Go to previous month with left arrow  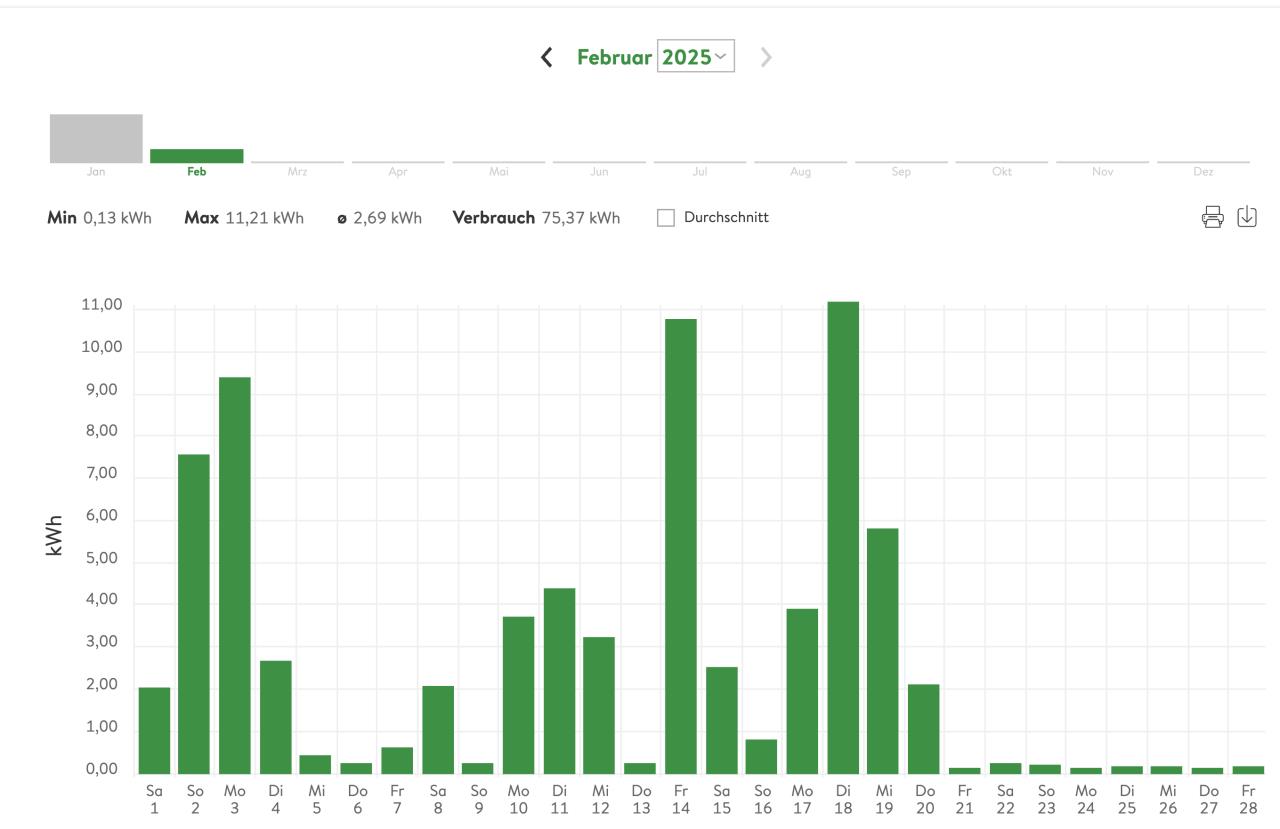tap(546, 57)
